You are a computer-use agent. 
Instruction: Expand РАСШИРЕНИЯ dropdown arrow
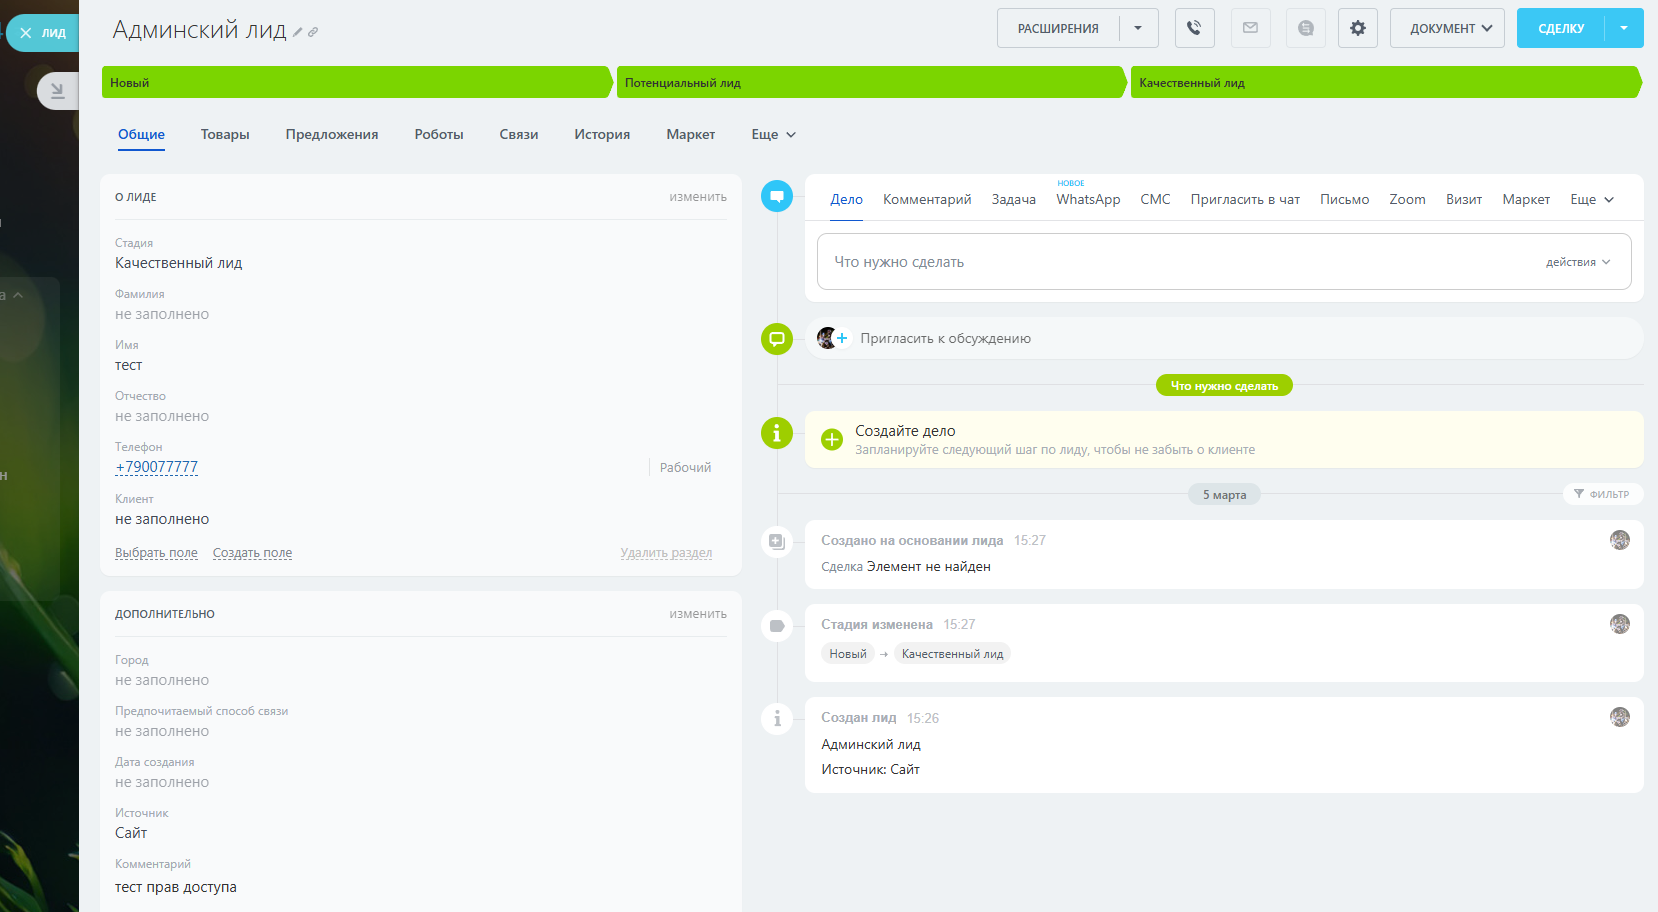click(1138, 28)
